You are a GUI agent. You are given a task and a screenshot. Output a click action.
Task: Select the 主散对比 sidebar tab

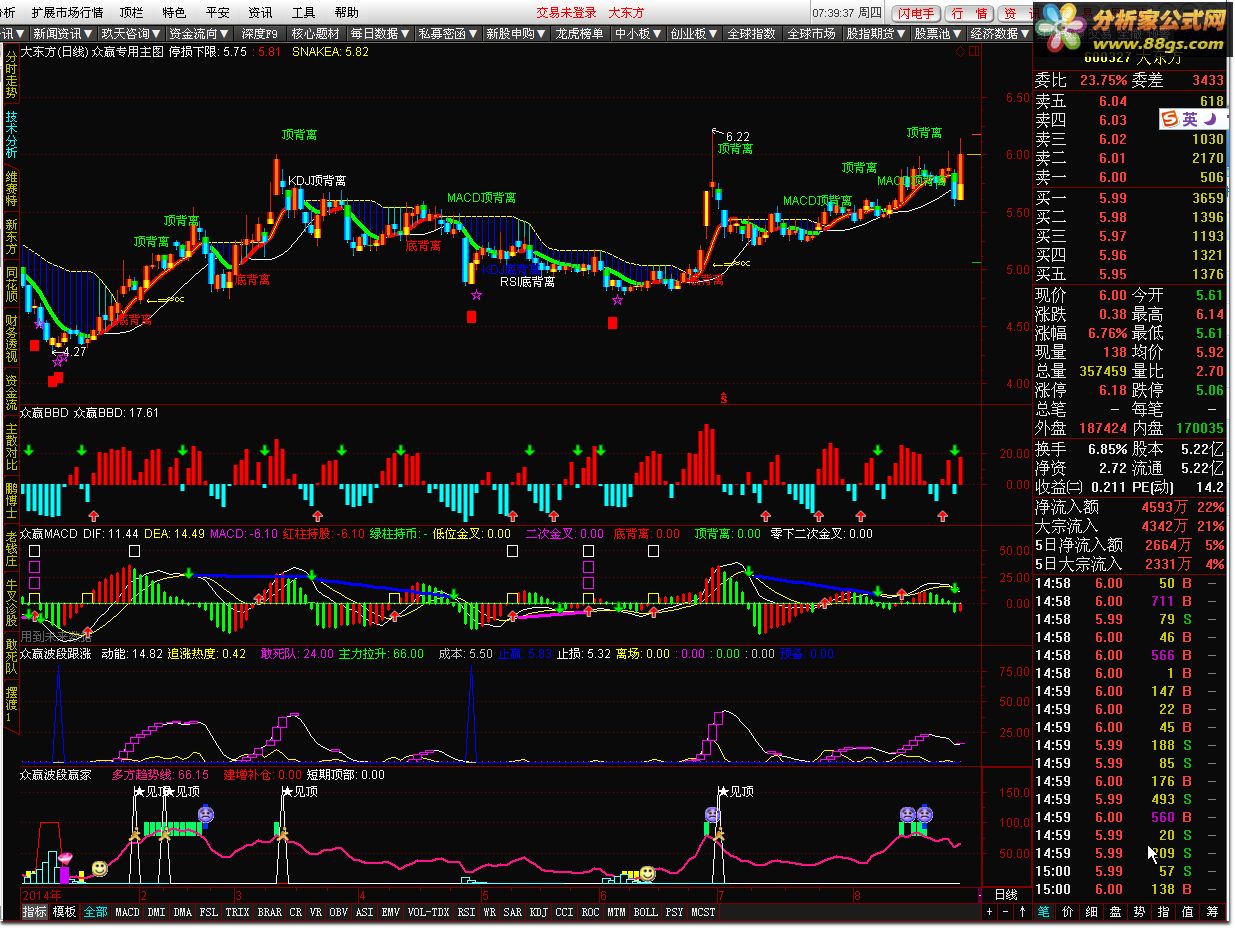click(x=11, y=447)
